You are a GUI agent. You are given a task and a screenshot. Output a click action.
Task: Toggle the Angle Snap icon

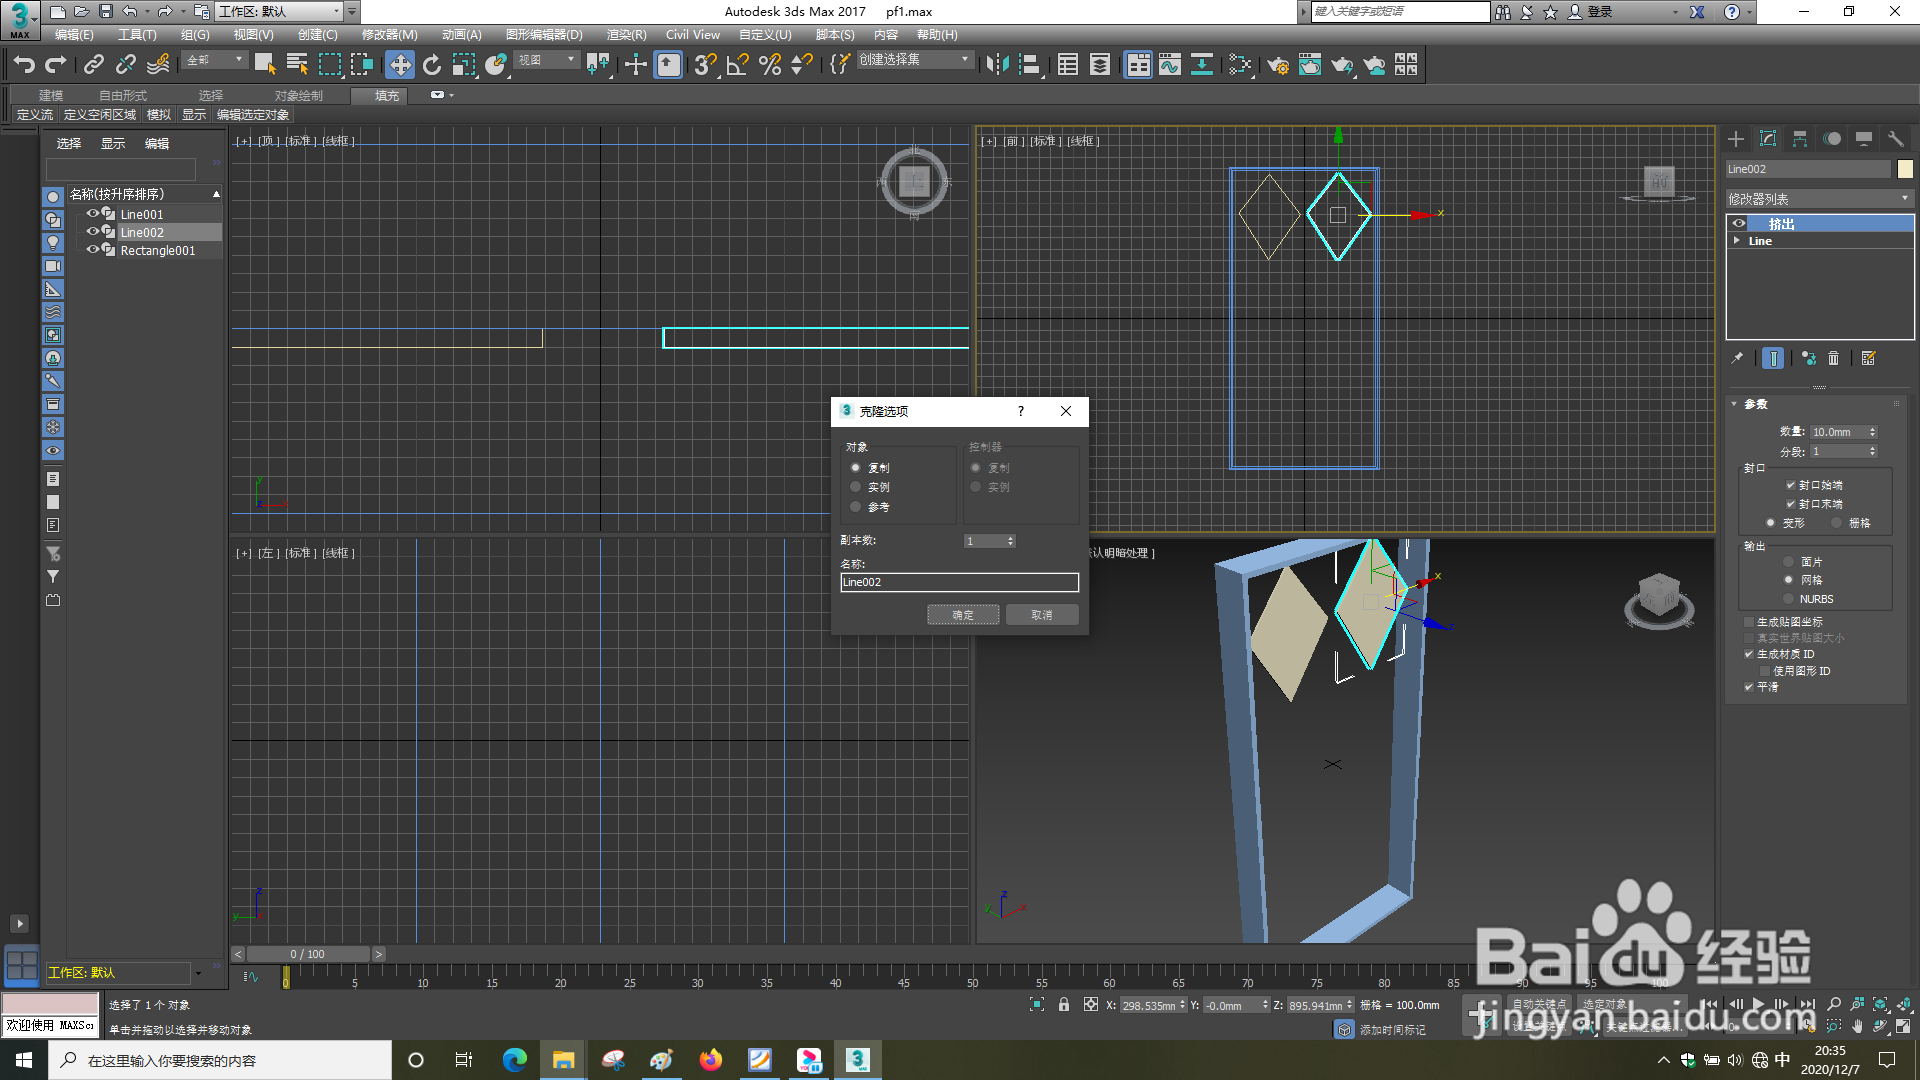(738, 65)
